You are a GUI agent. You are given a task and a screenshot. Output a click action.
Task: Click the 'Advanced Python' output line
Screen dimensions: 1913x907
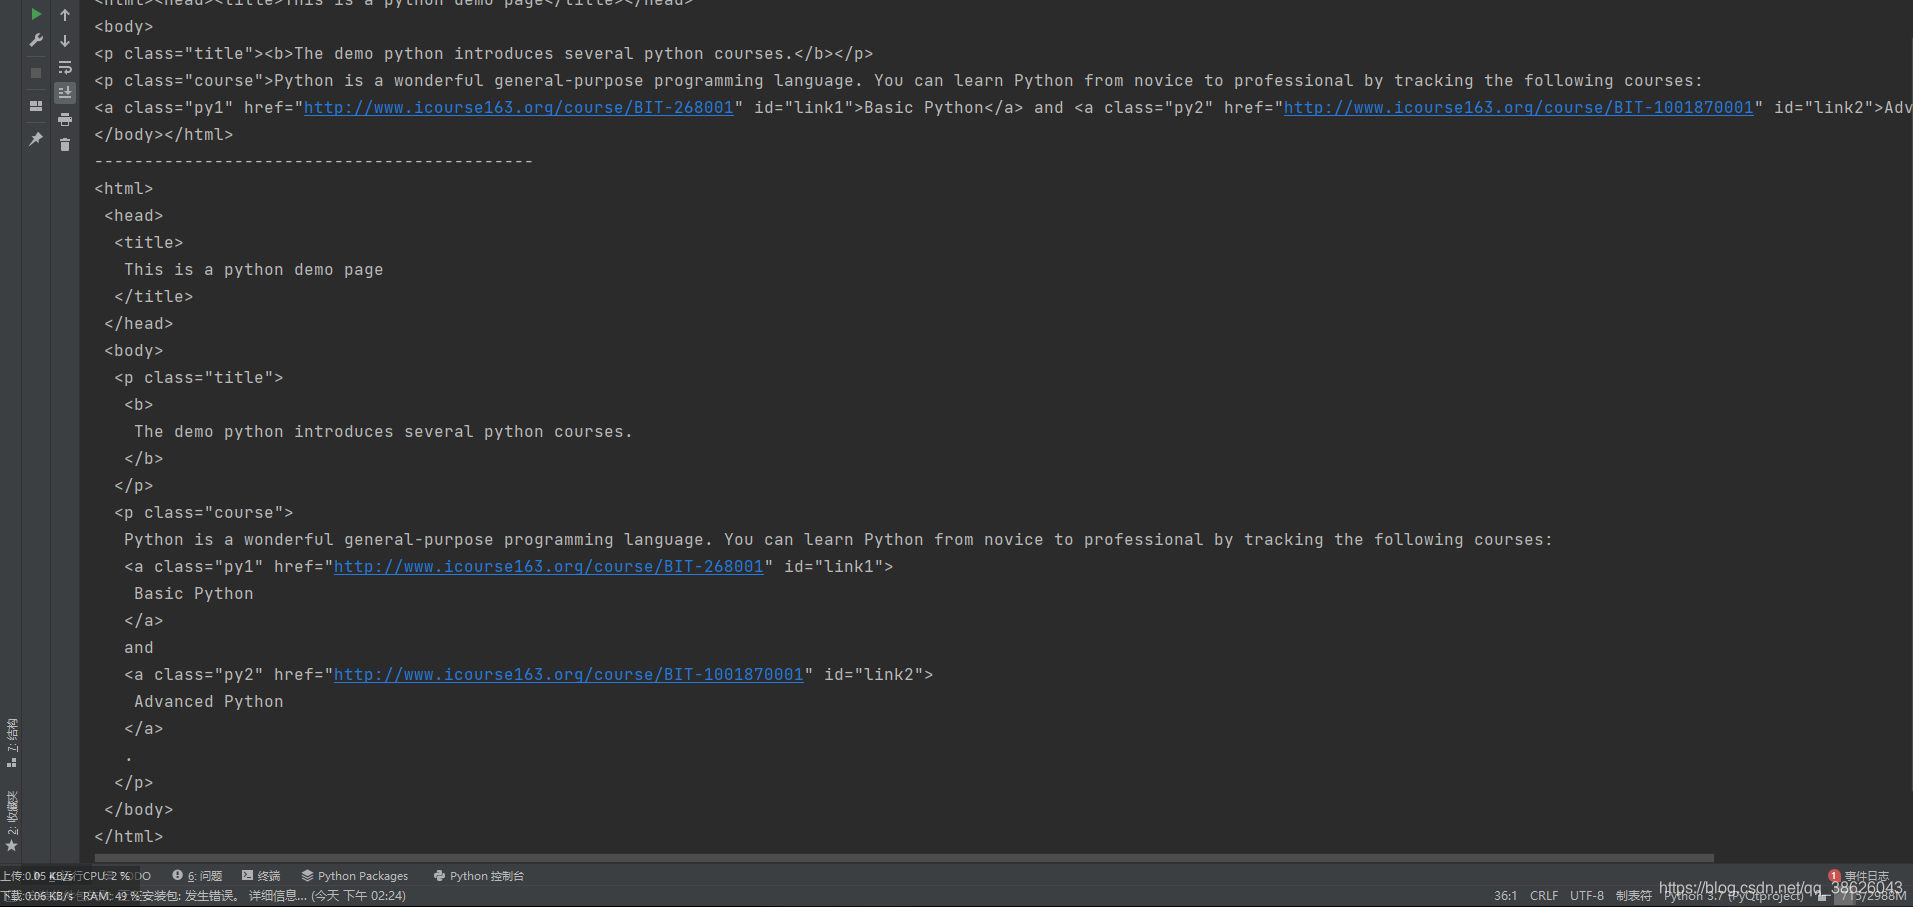[209, 702]
